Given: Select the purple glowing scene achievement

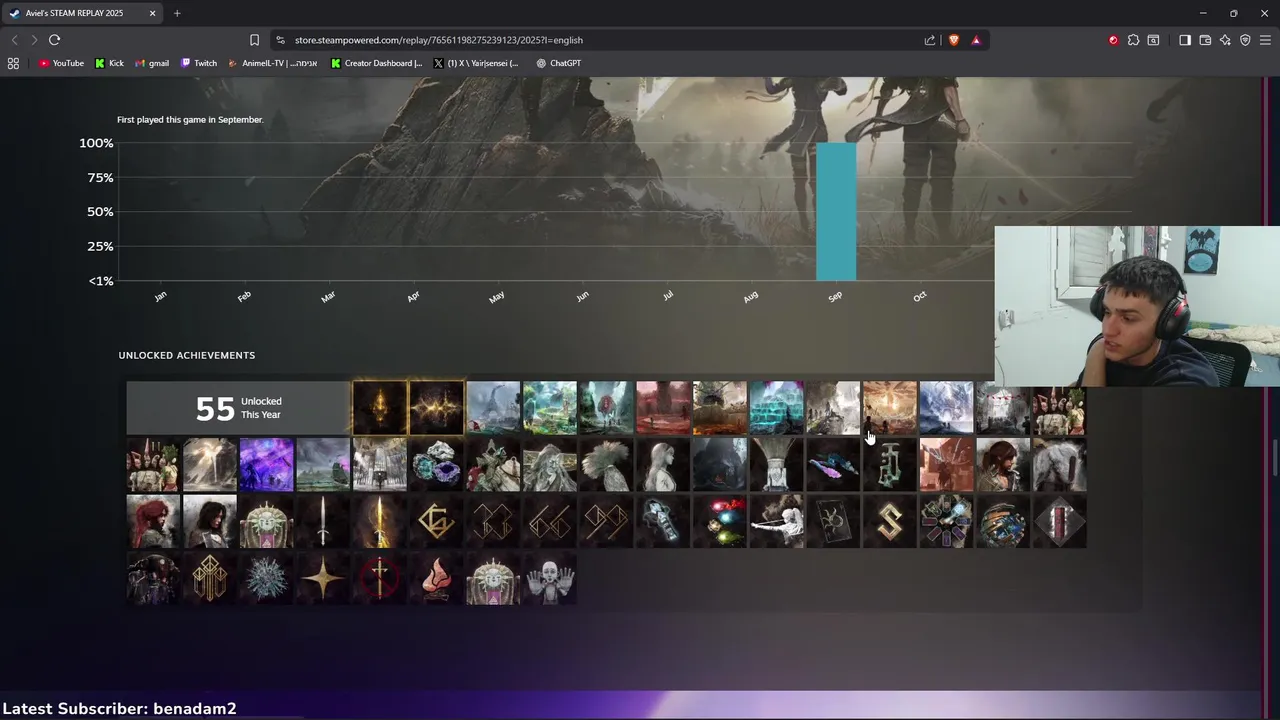Looking at the screenshot, I should [266, 465].
